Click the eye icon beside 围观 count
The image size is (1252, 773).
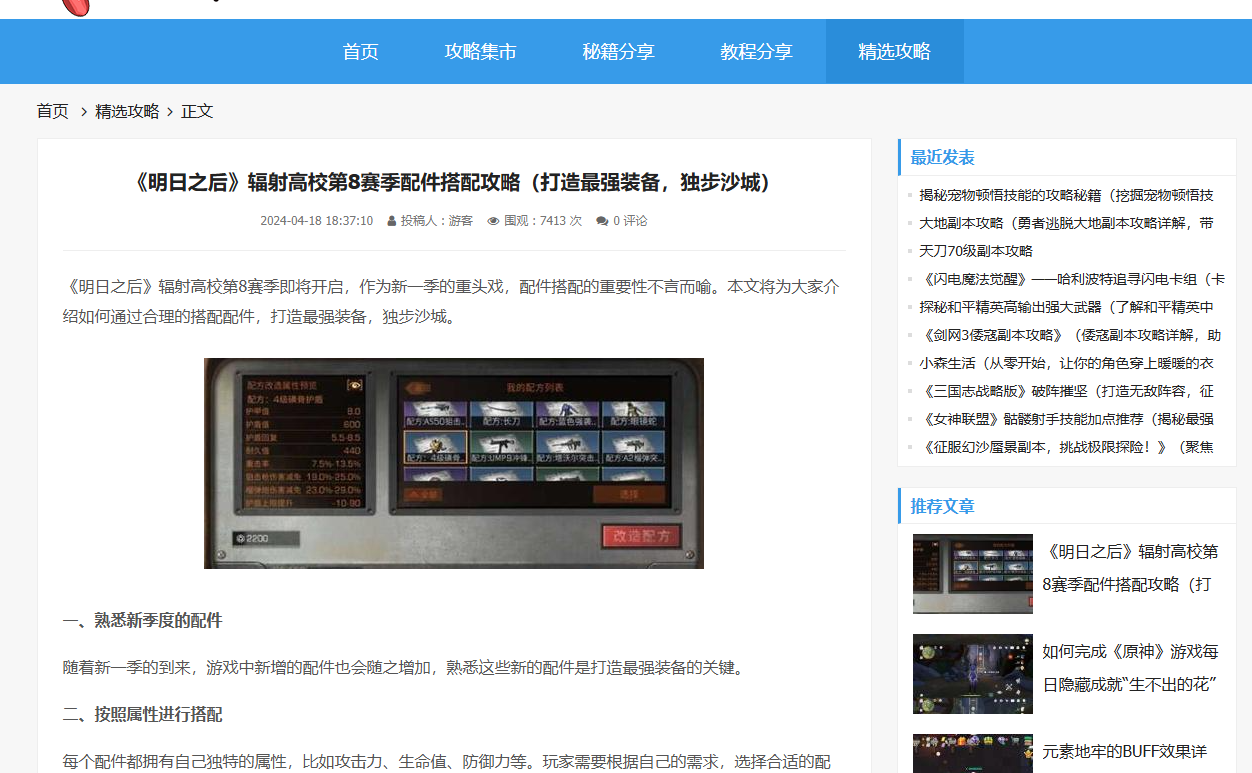point(493,221)
